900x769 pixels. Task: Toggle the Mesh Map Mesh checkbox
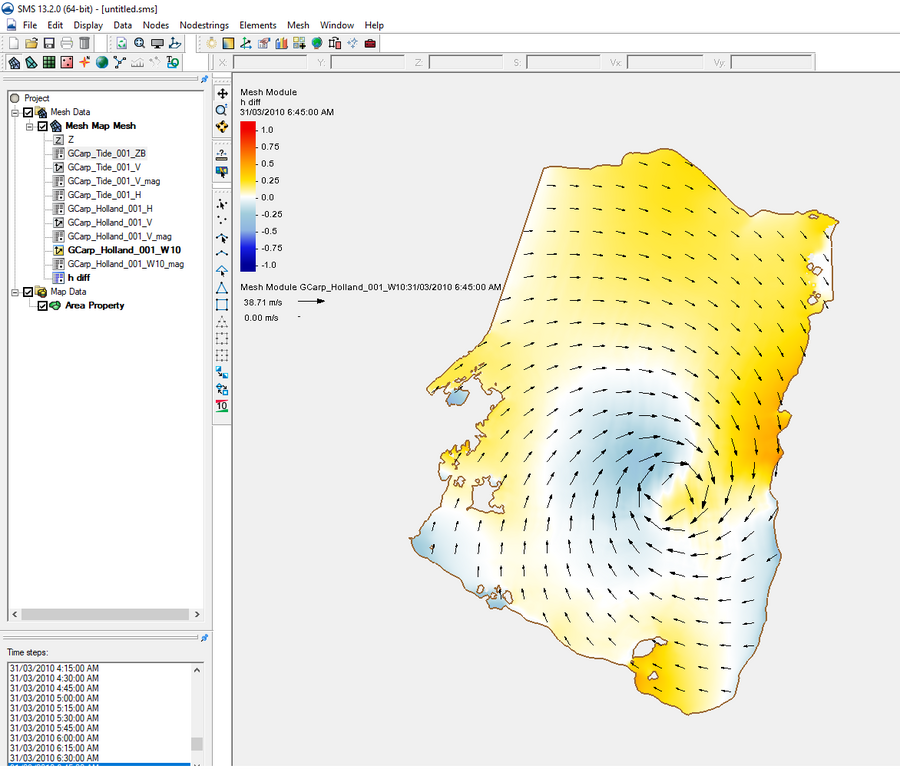pos(42,126)
